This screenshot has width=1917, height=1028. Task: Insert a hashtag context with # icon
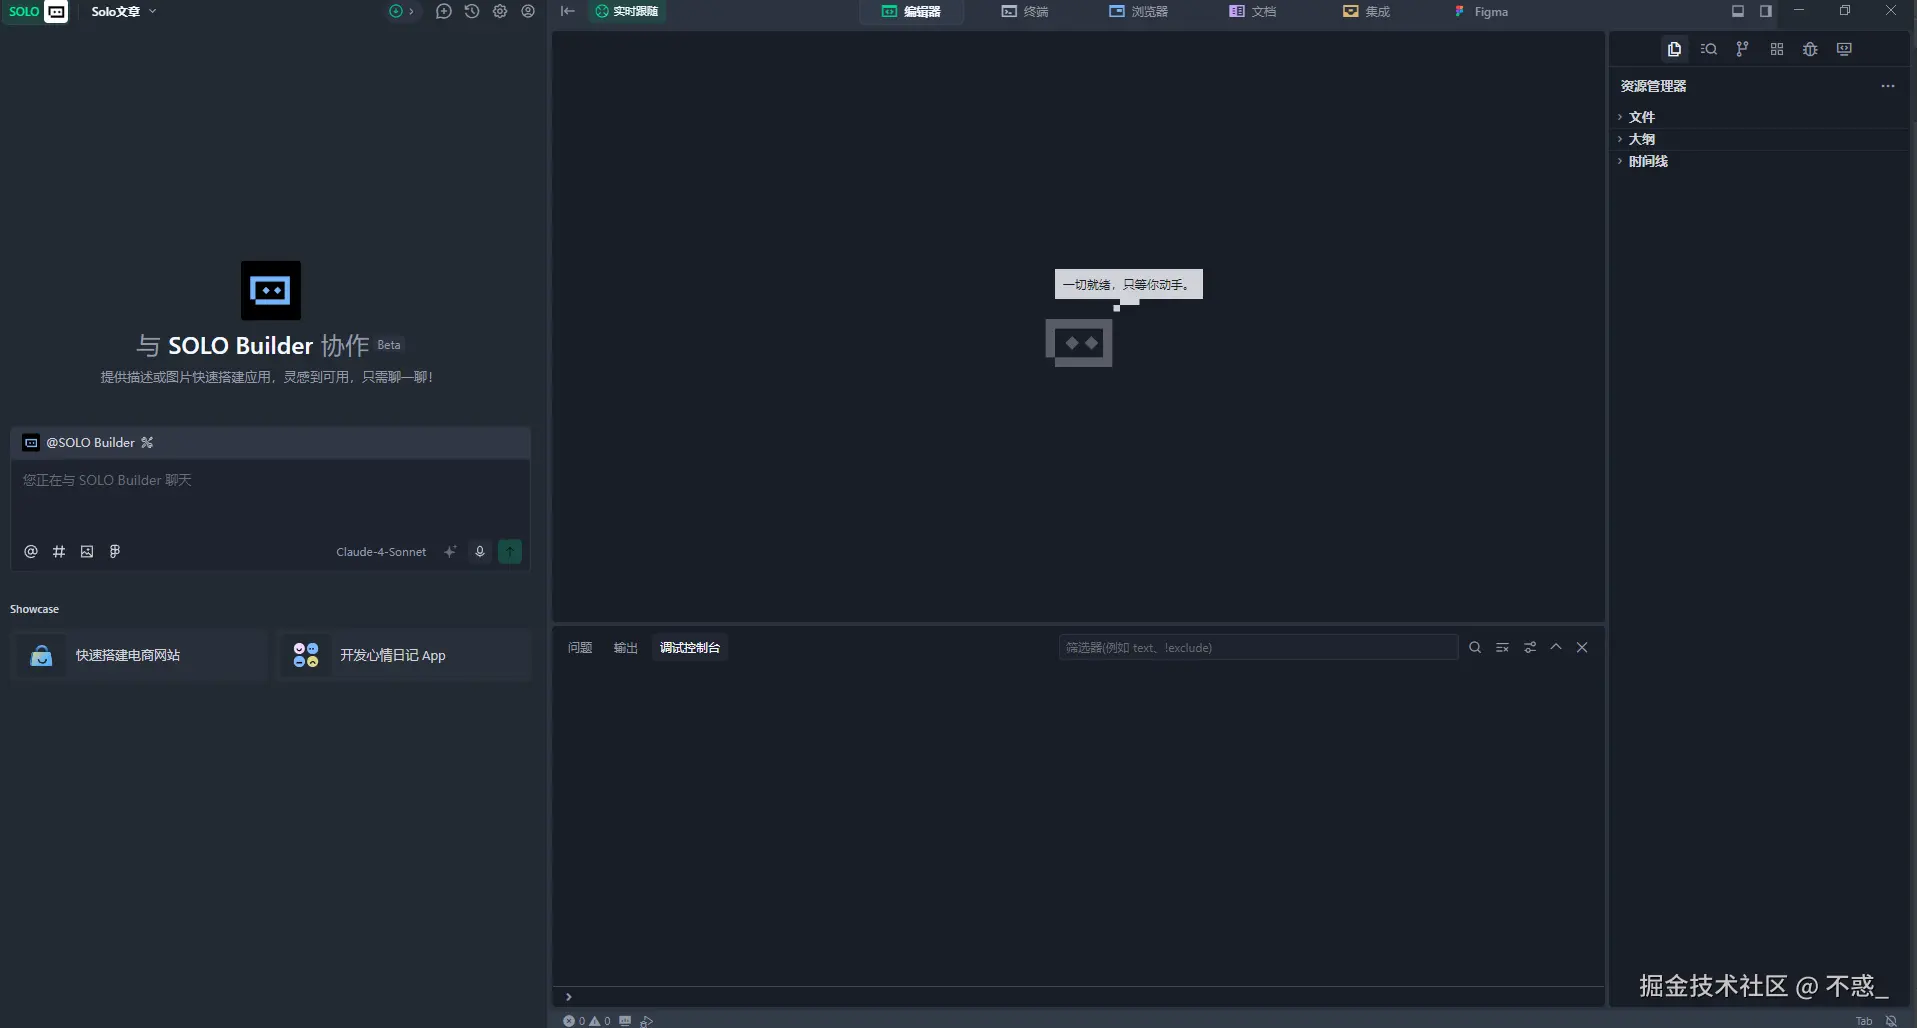click(59, 551)
